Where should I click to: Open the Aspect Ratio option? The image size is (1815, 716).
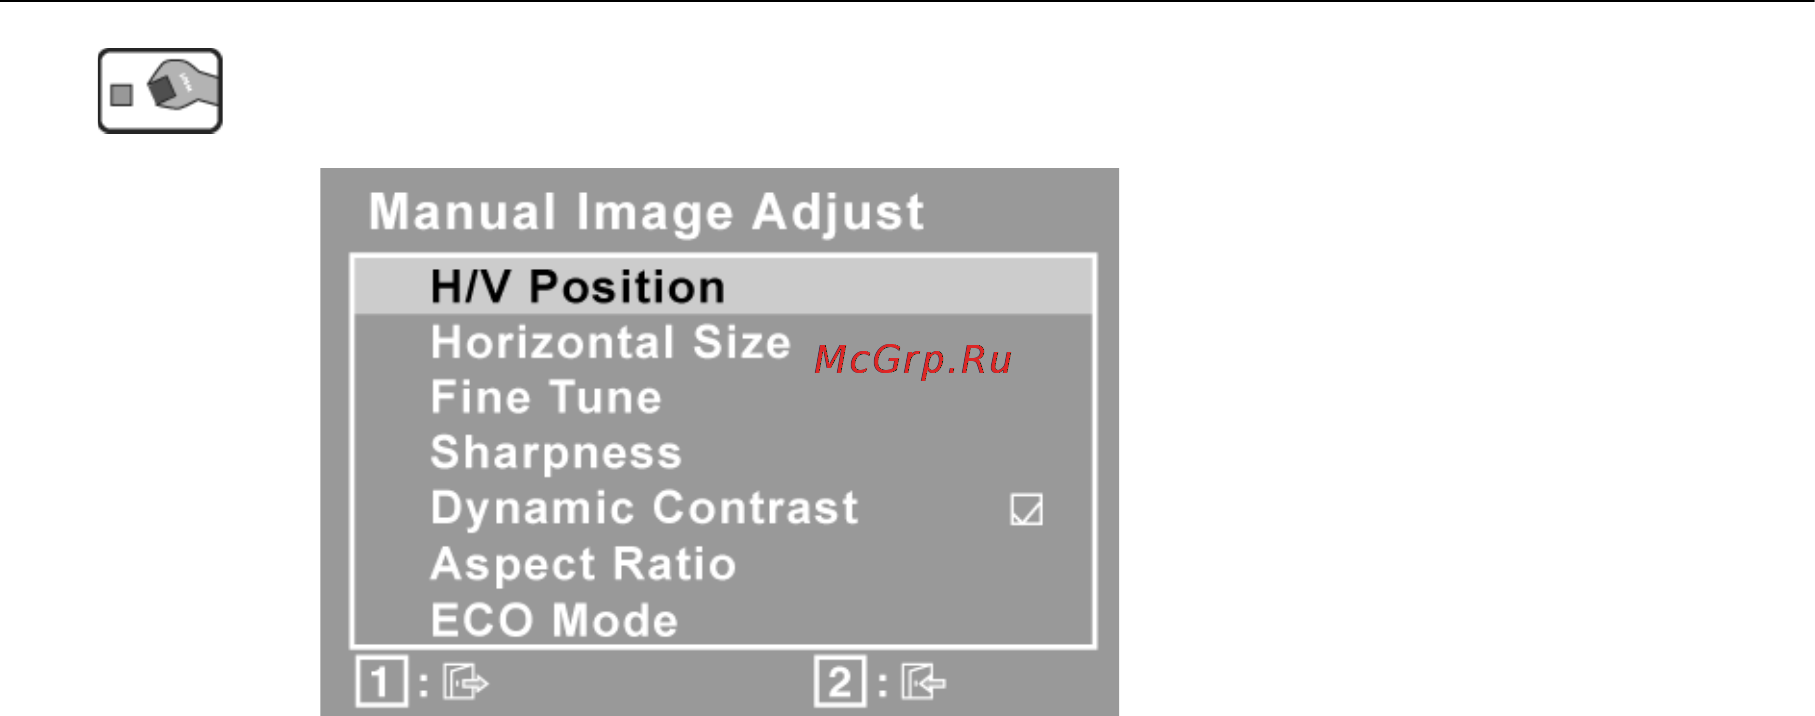(583, 565)
